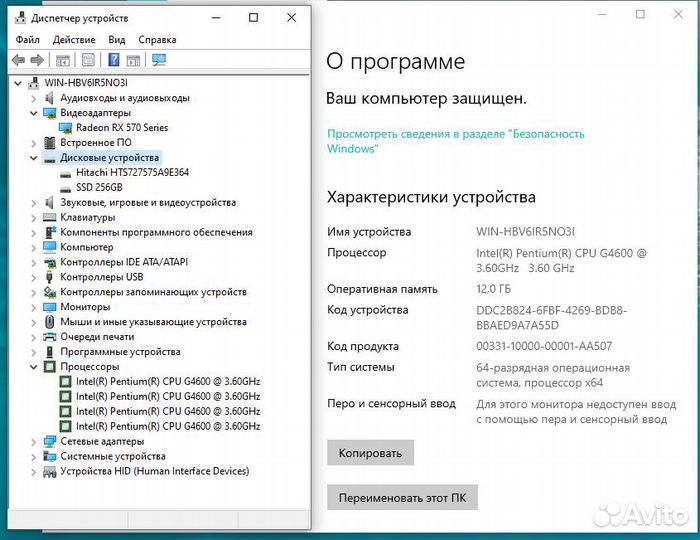
Task: Select the Hitachi HTS727575A9E364 label
Action: (x=133, y=172)
